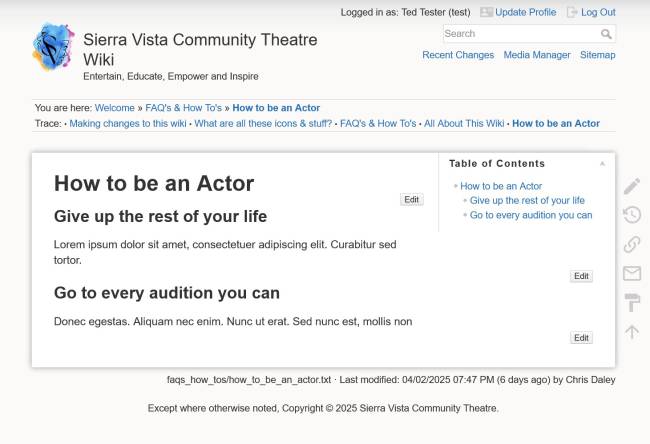
Task: Click the edit page pencil icon
Action: [x=631, y=186]
